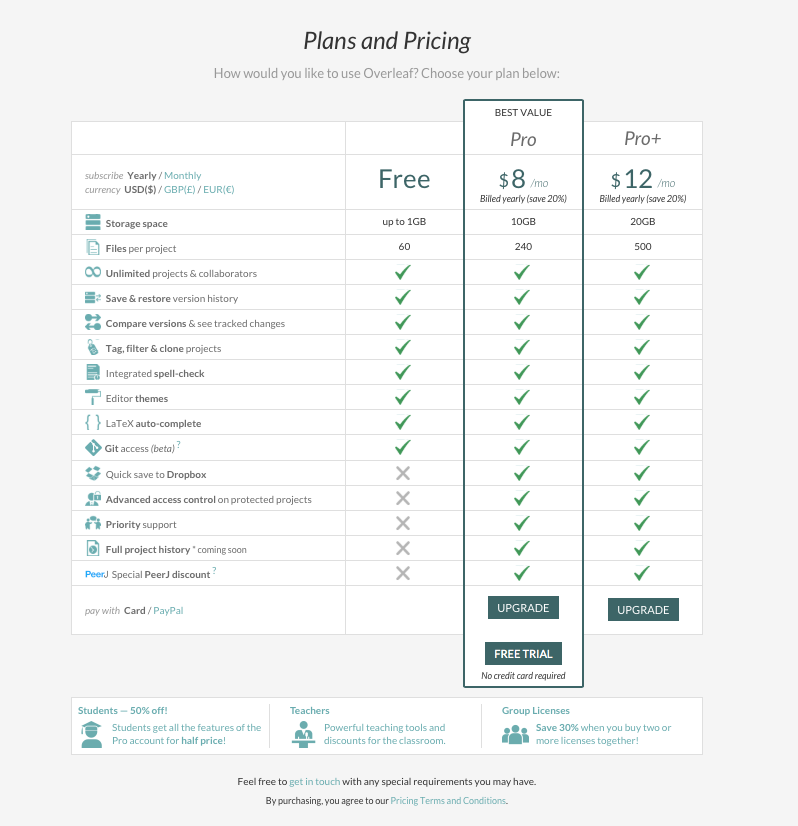Change currency to GBP(£)
Image resolution: width=798 pixels, height=826 pixels.
(x=179, y=190)
